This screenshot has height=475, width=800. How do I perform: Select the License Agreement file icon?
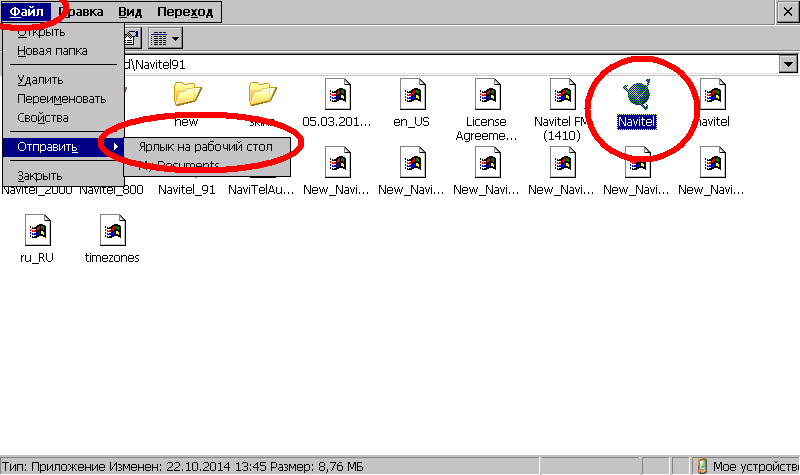pyautogui.click(x=487, y=94)
